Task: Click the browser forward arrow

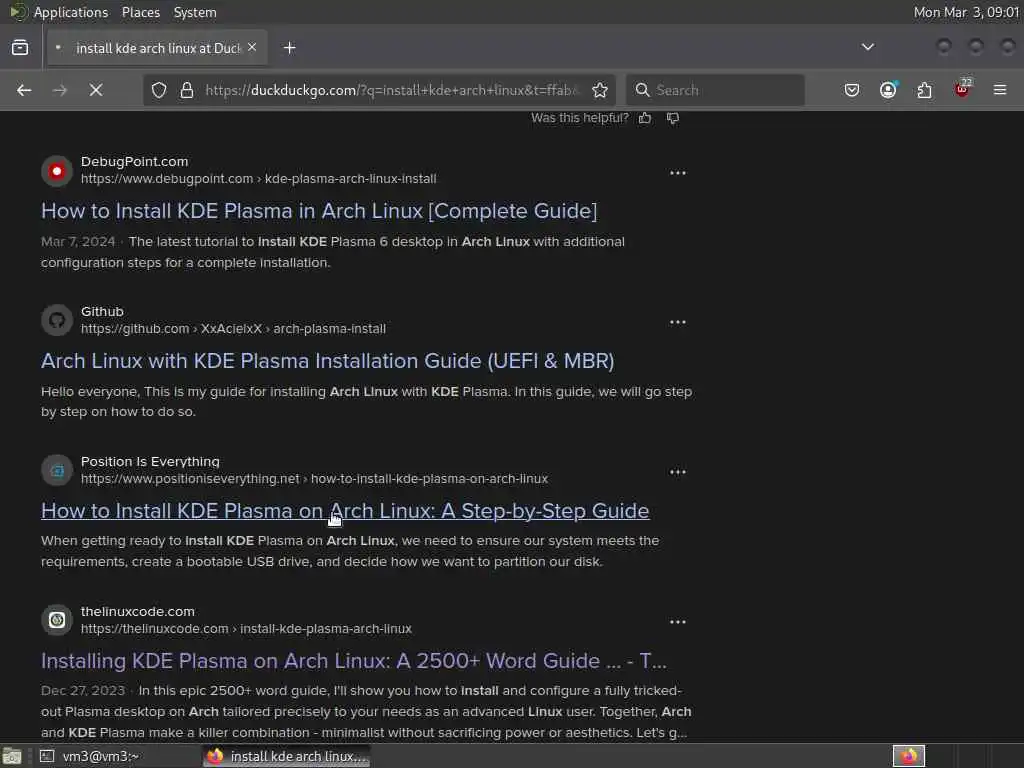Action: coord(59,90)
